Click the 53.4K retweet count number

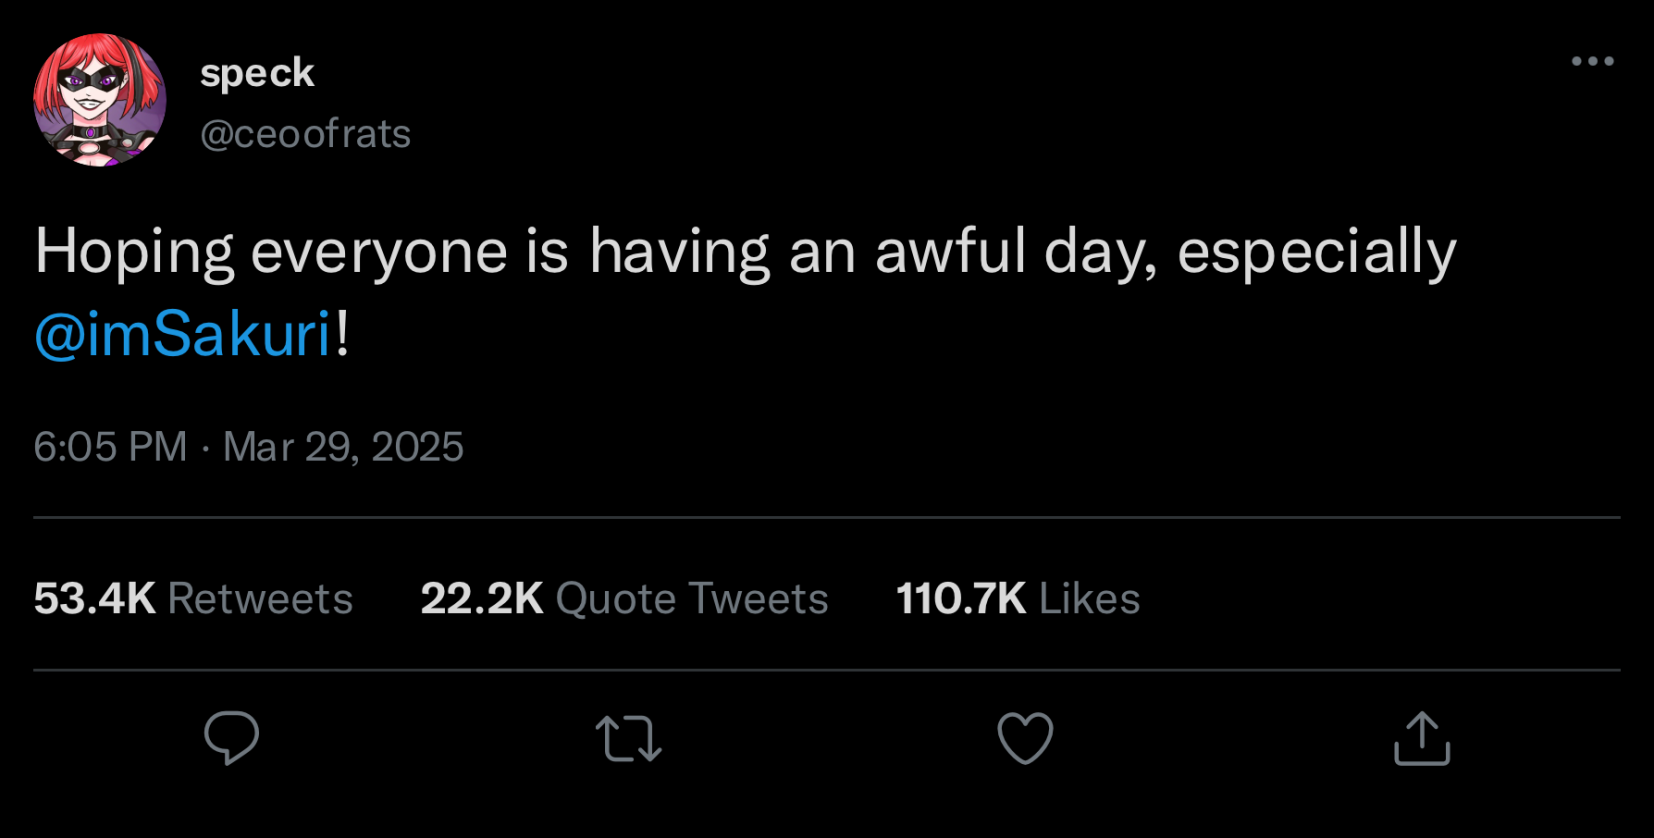(95, 598)
